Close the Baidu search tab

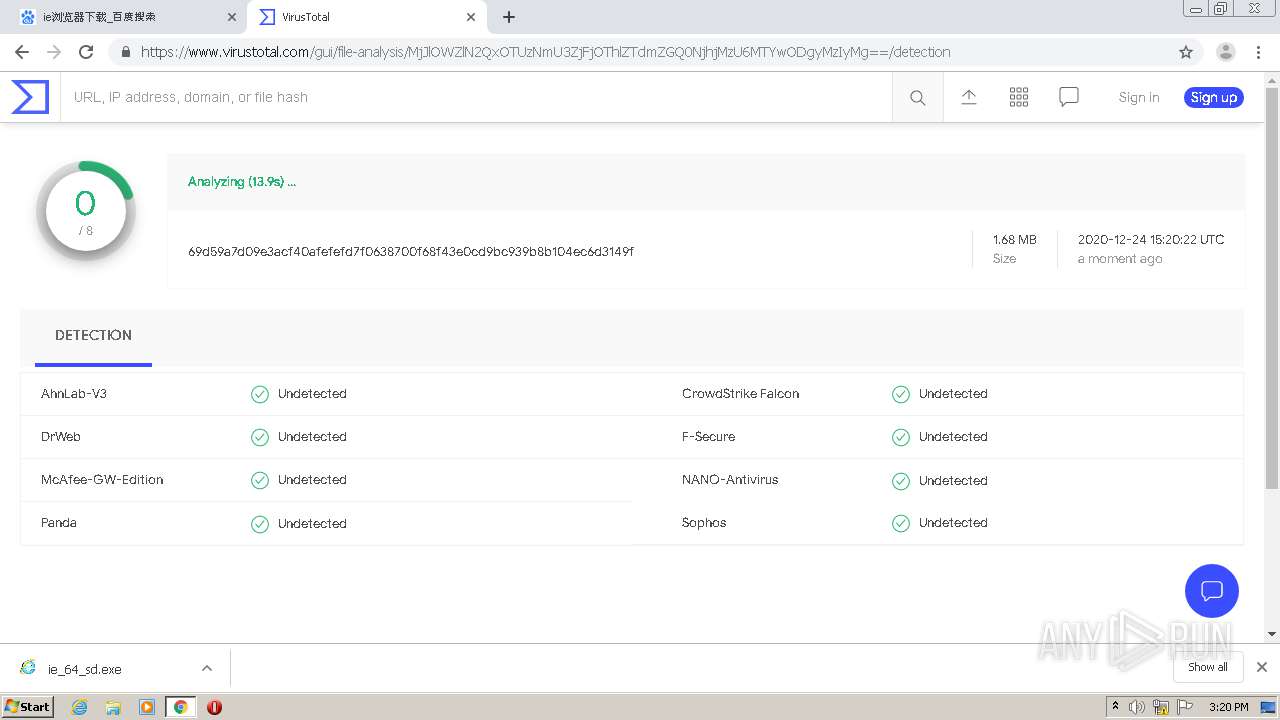click(x=232, y=17)
